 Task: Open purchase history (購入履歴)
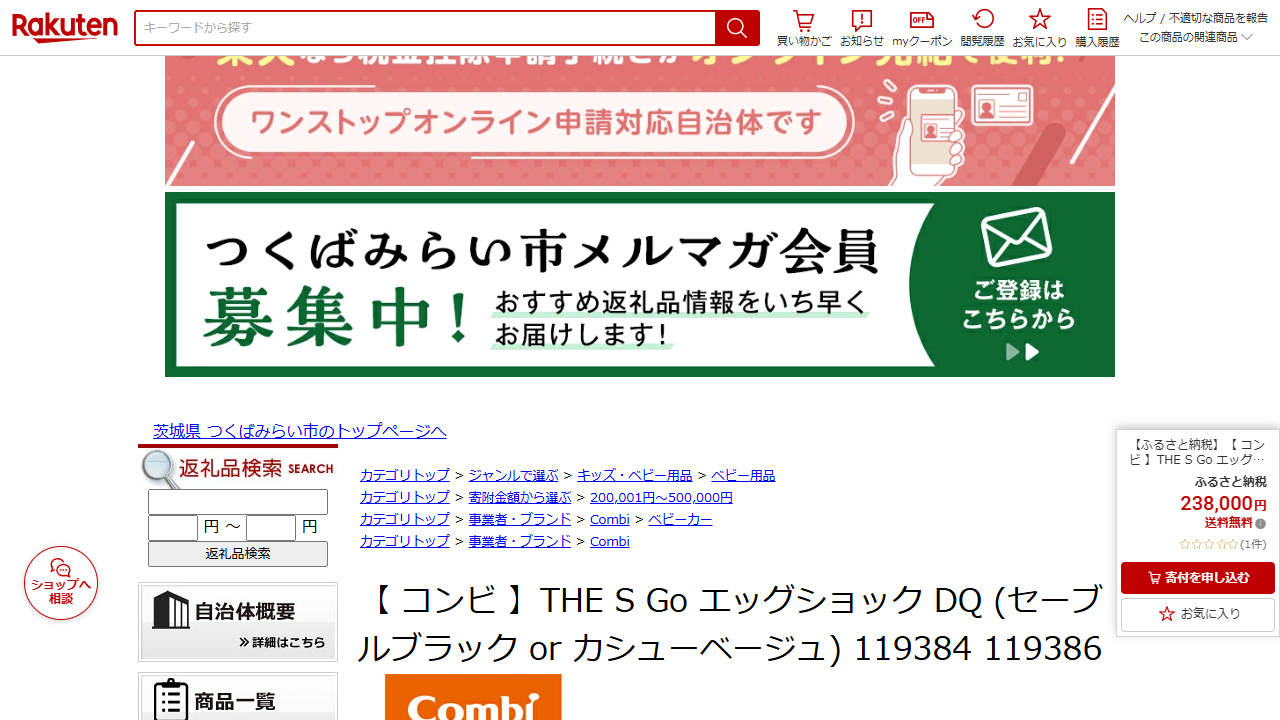click(1097, 28)
